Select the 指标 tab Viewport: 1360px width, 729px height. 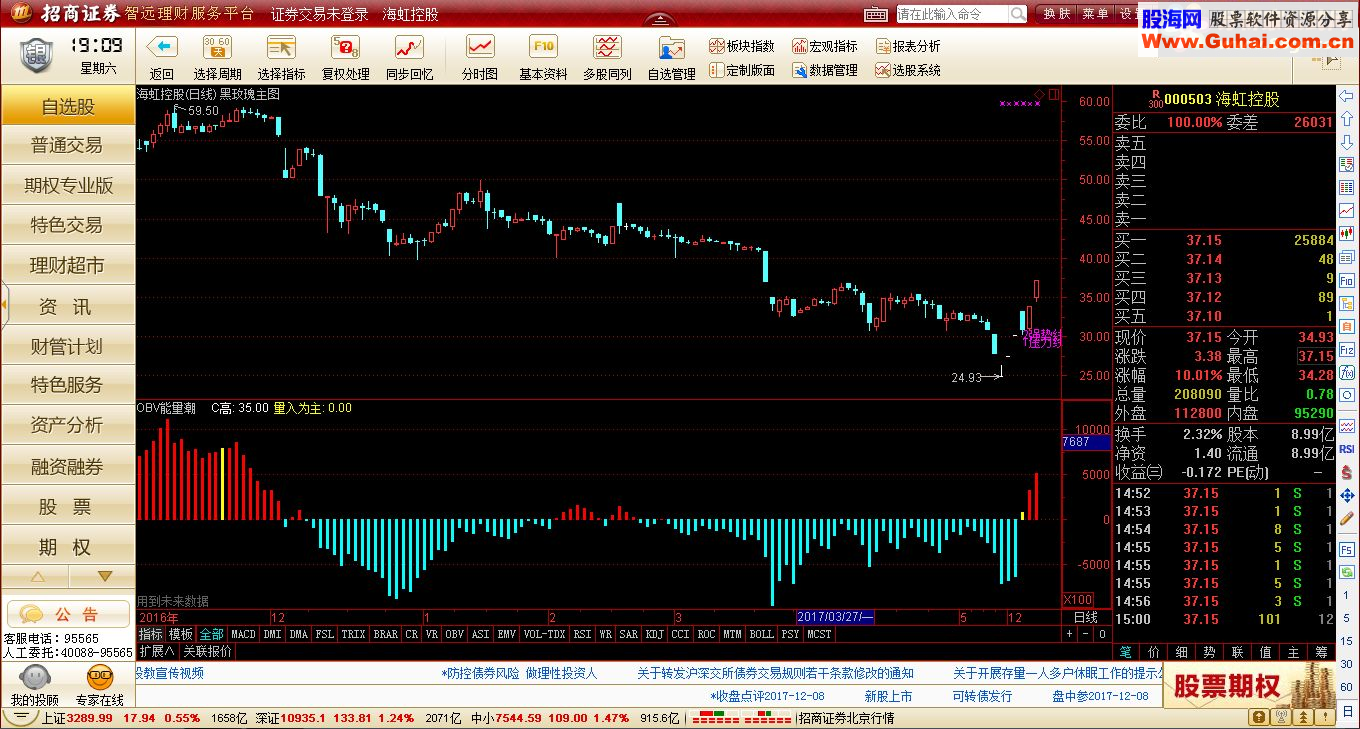150,634
